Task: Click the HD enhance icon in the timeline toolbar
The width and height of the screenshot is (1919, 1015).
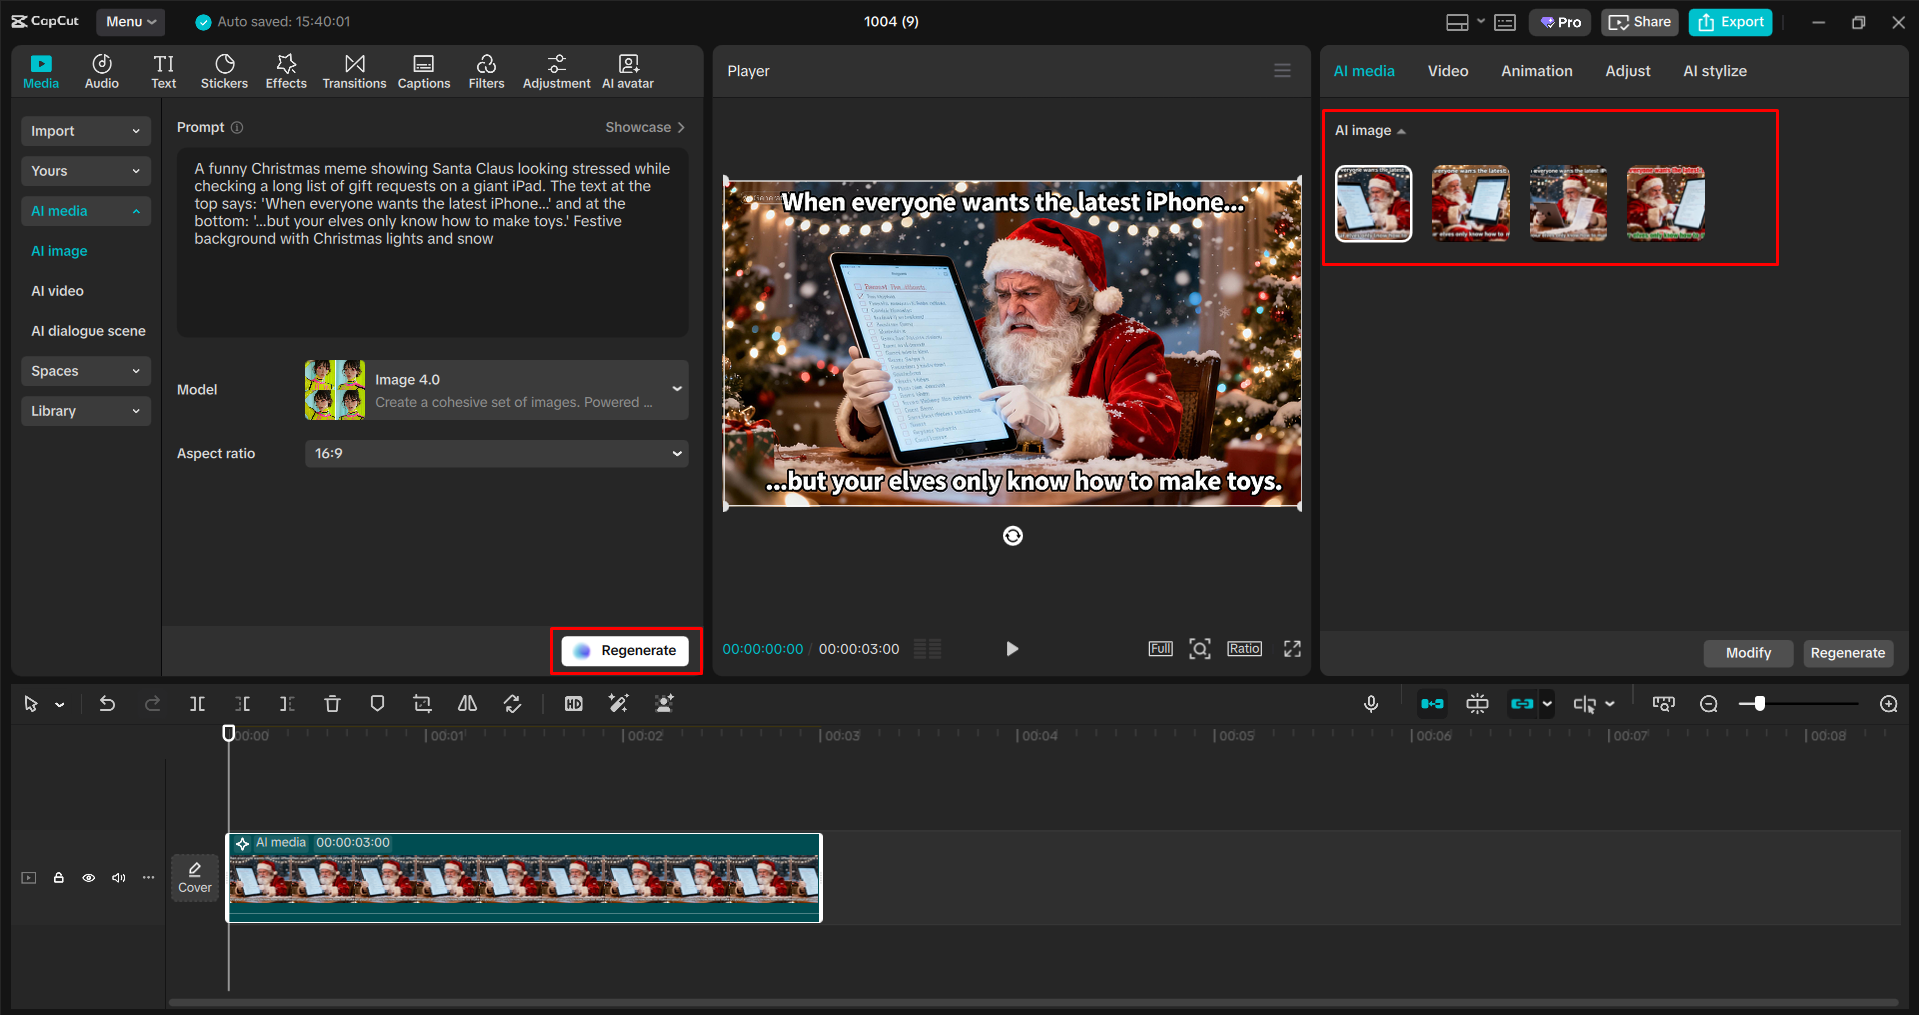Action: [x=573, y=703]
